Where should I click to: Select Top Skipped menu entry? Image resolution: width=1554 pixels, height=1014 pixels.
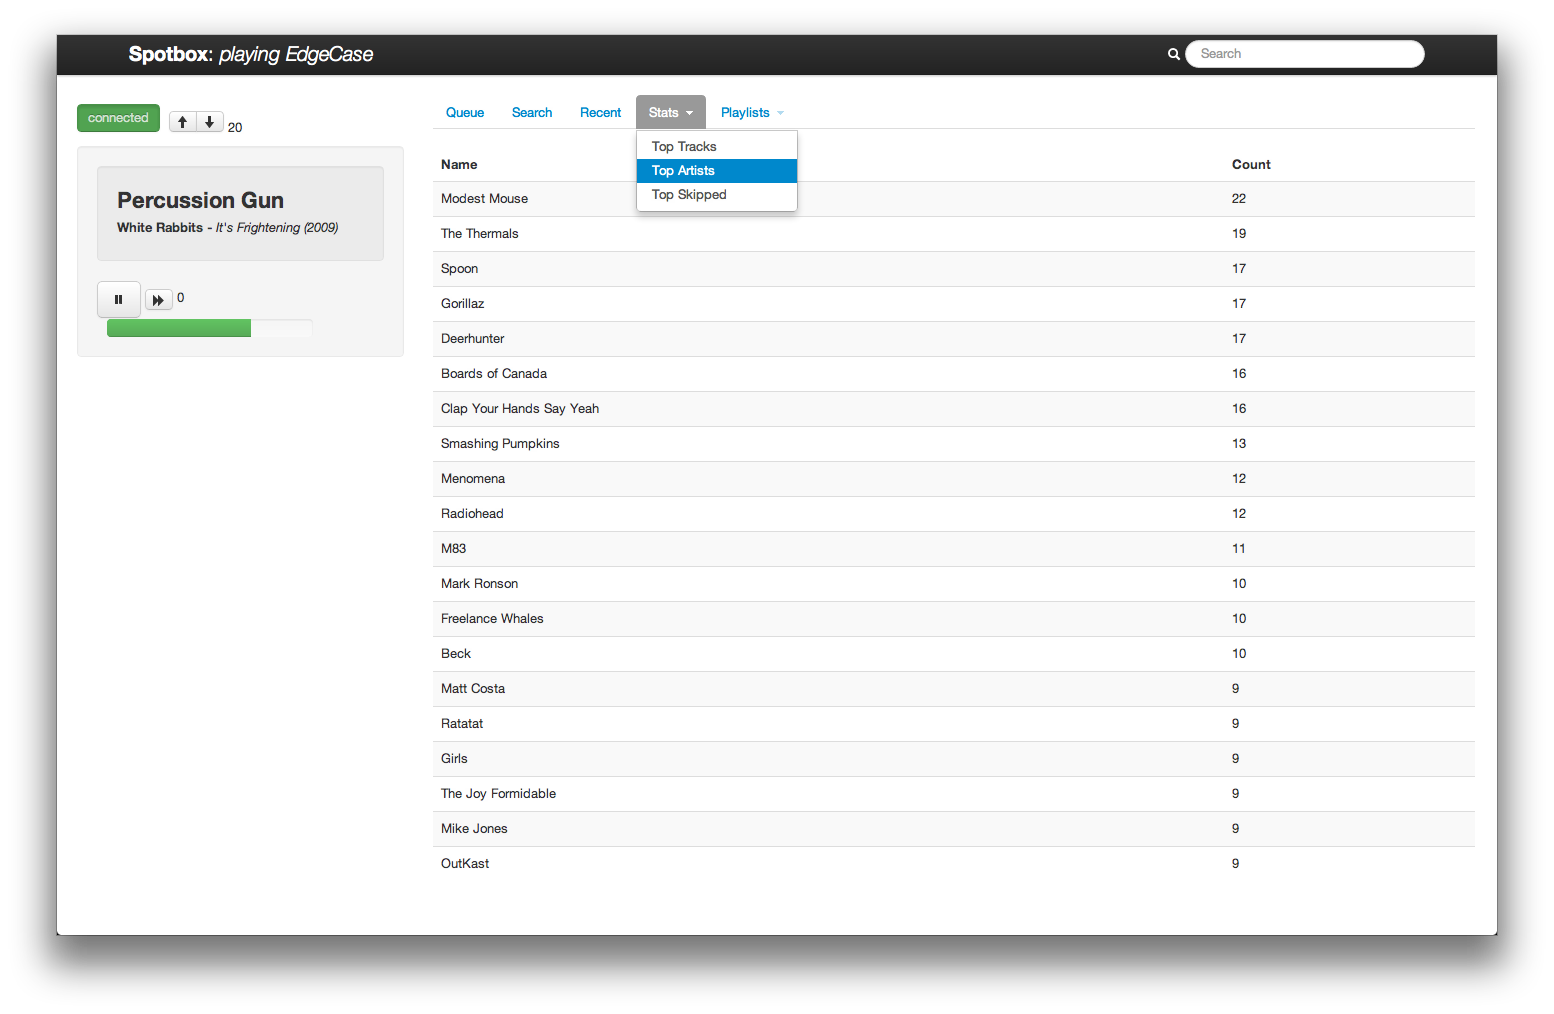point(717,195)
